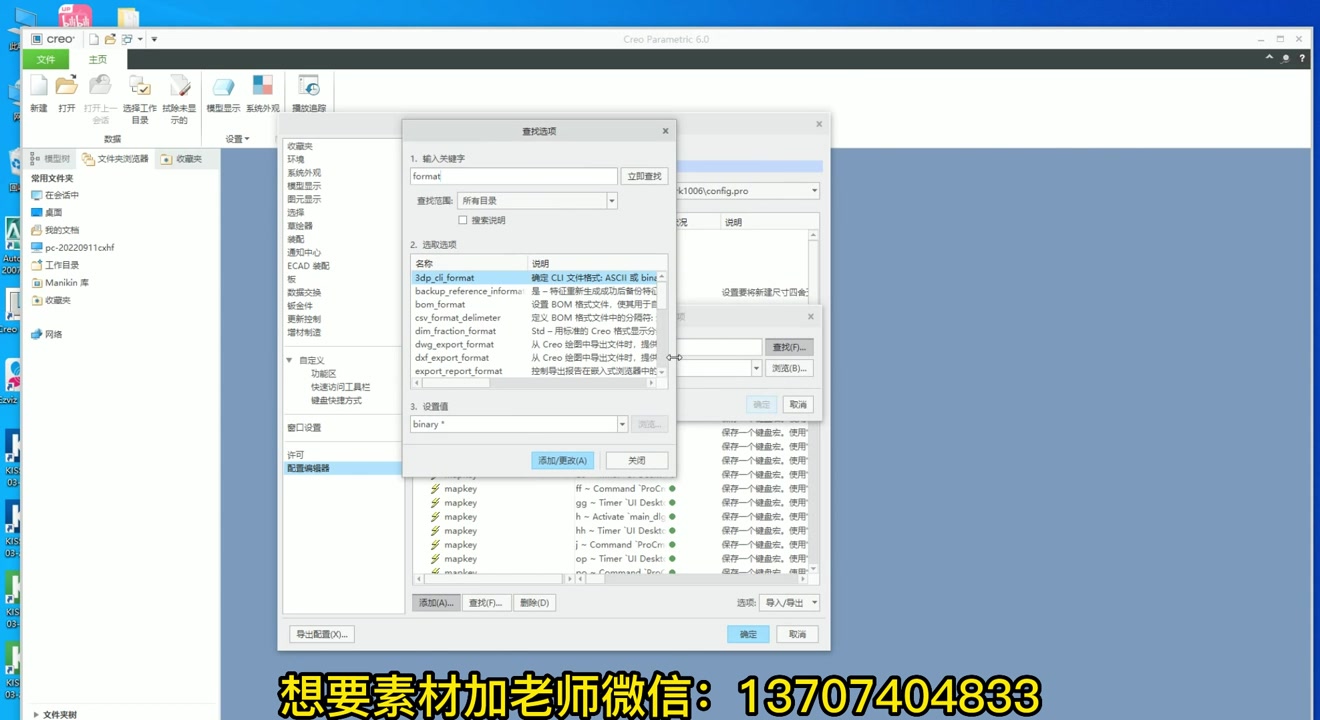
Task: Click 查找(F)... button below config list
Action: point(485,603)
